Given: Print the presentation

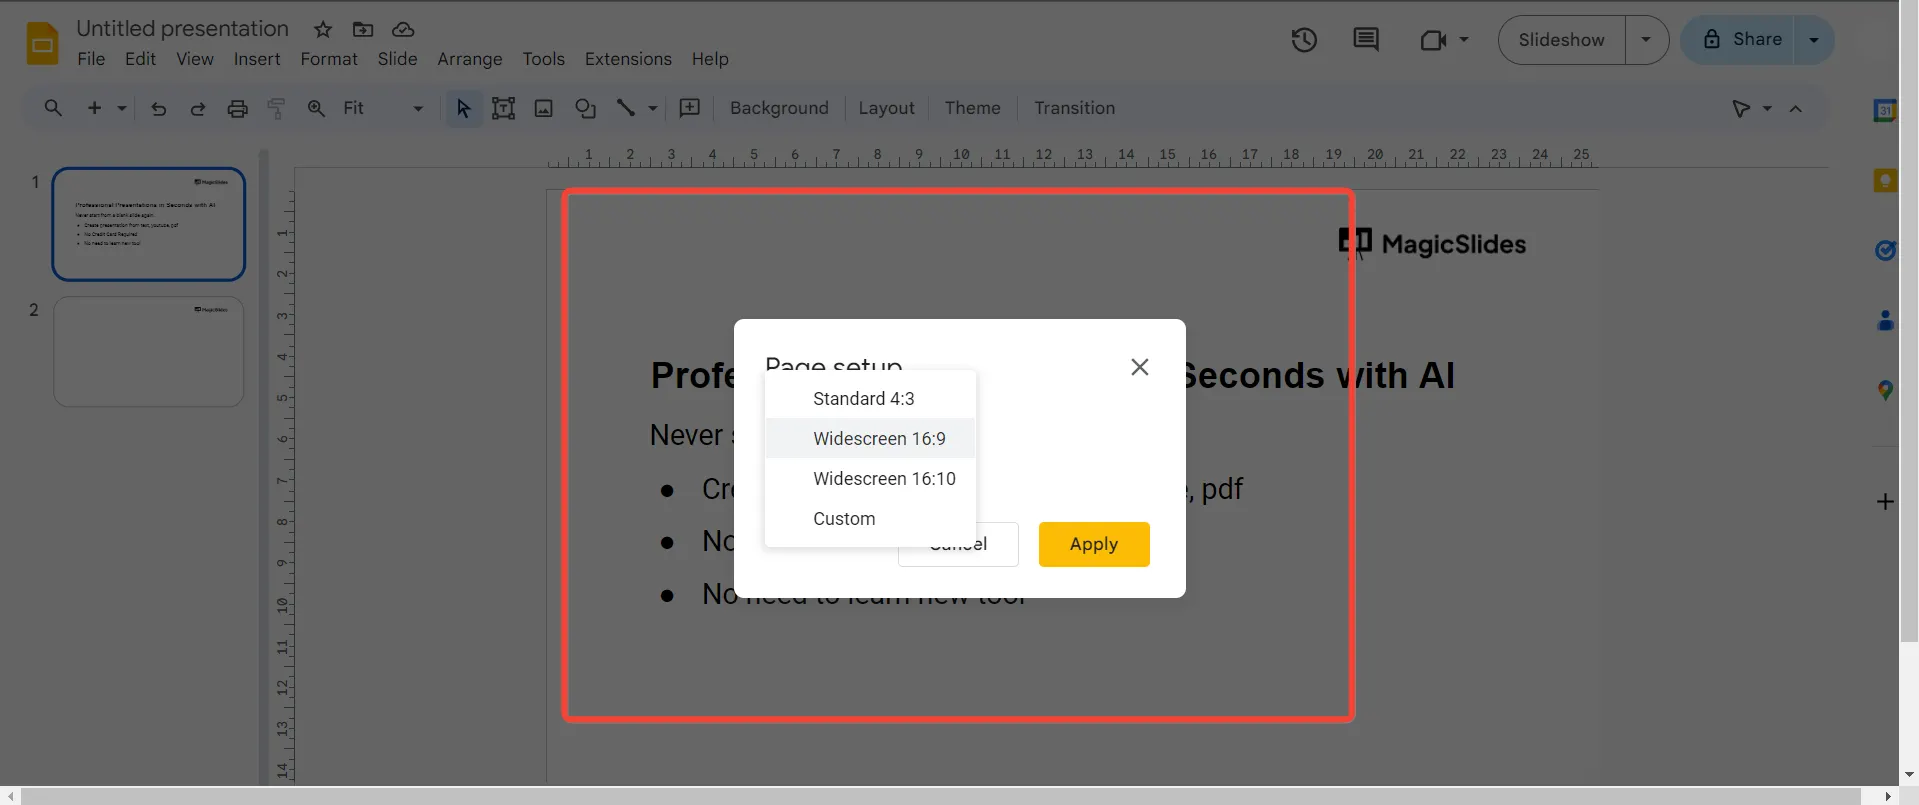Looking at the screenshot, I should click(x=237, y=108).
